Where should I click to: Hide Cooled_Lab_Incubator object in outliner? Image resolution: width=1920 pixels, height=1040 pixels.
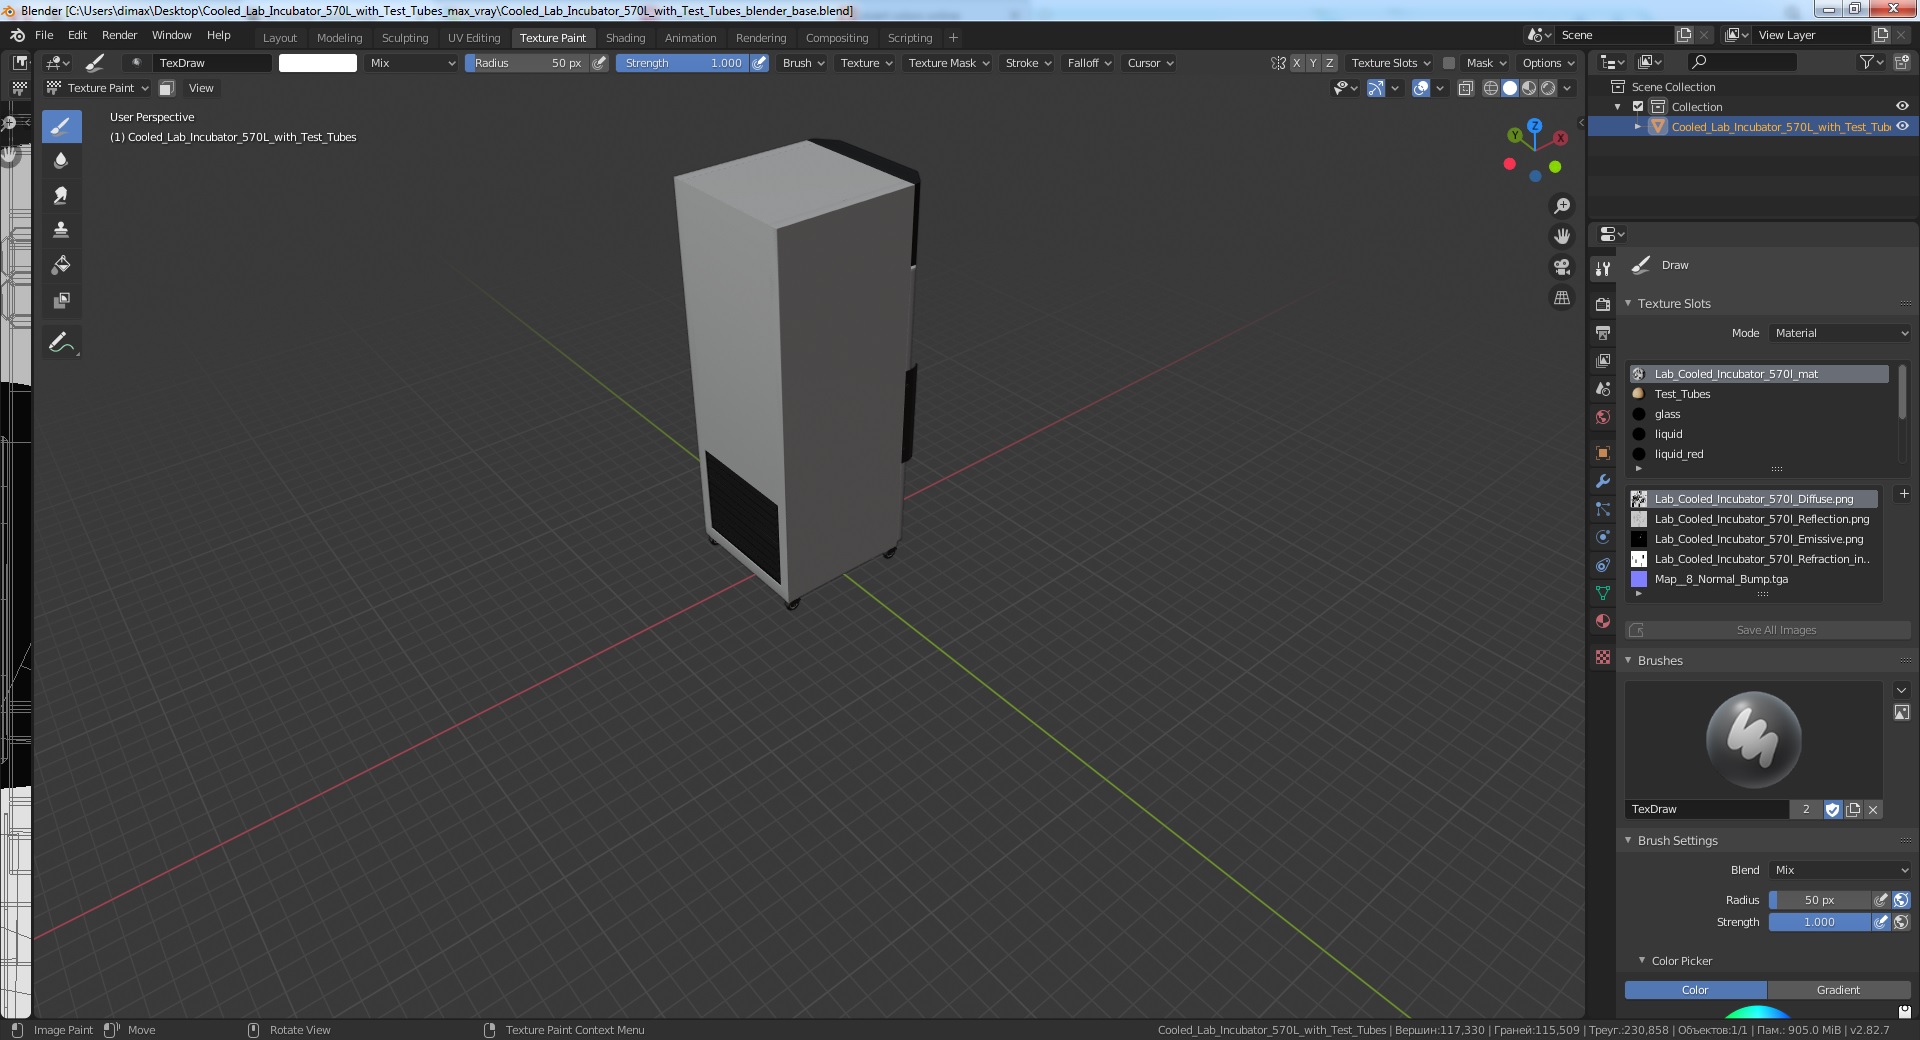tap(1902, 126)
